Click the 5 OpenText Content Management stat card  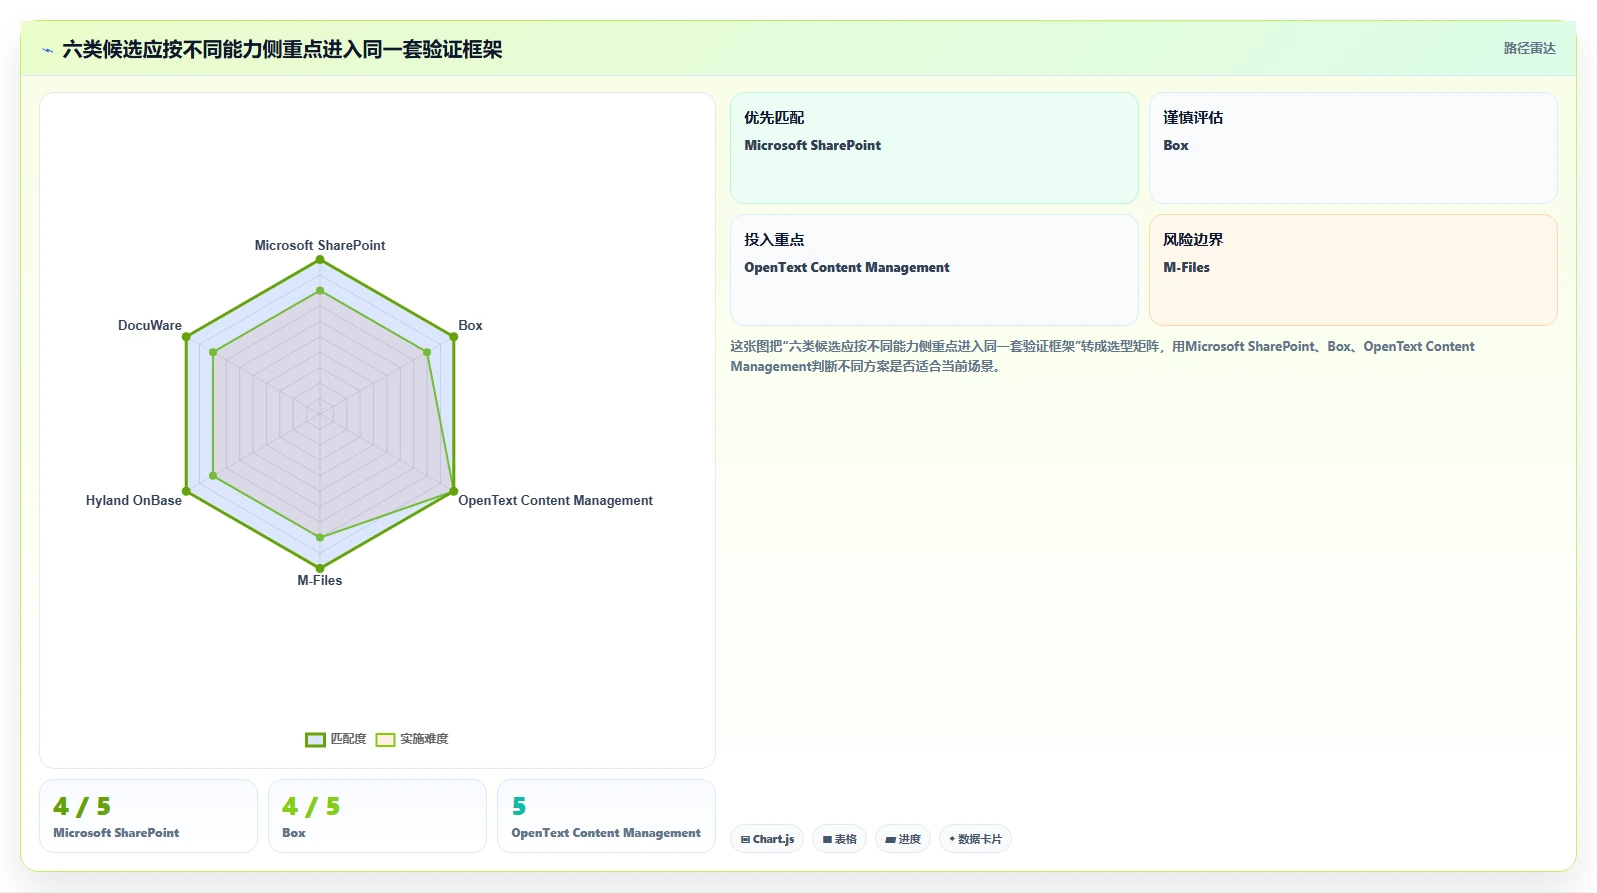[x=606, y=816]
